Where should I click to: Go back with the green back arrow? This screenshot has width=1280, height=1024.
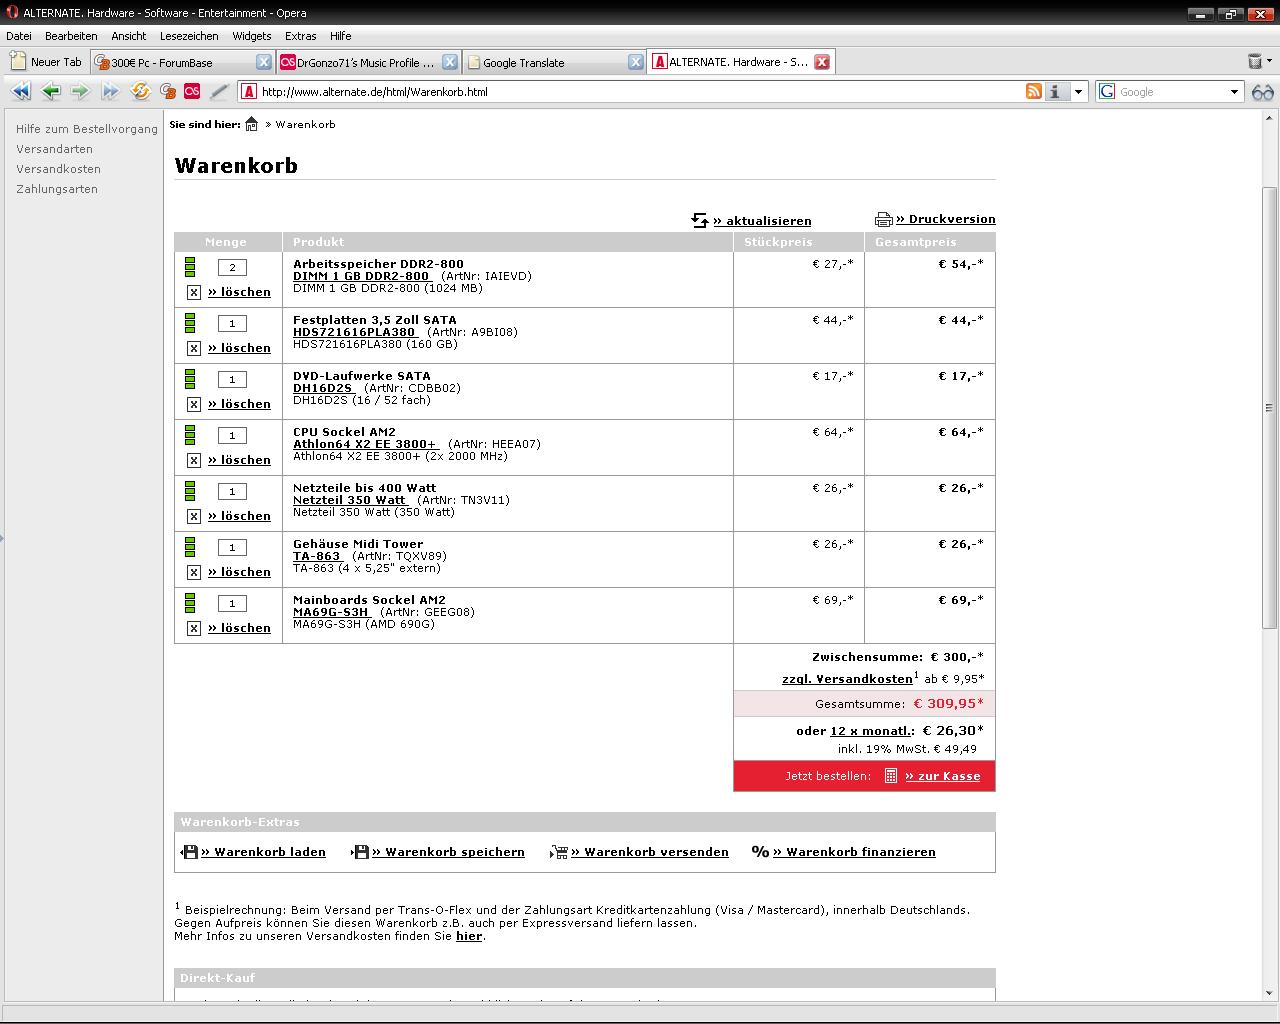[x=51, y=91]
